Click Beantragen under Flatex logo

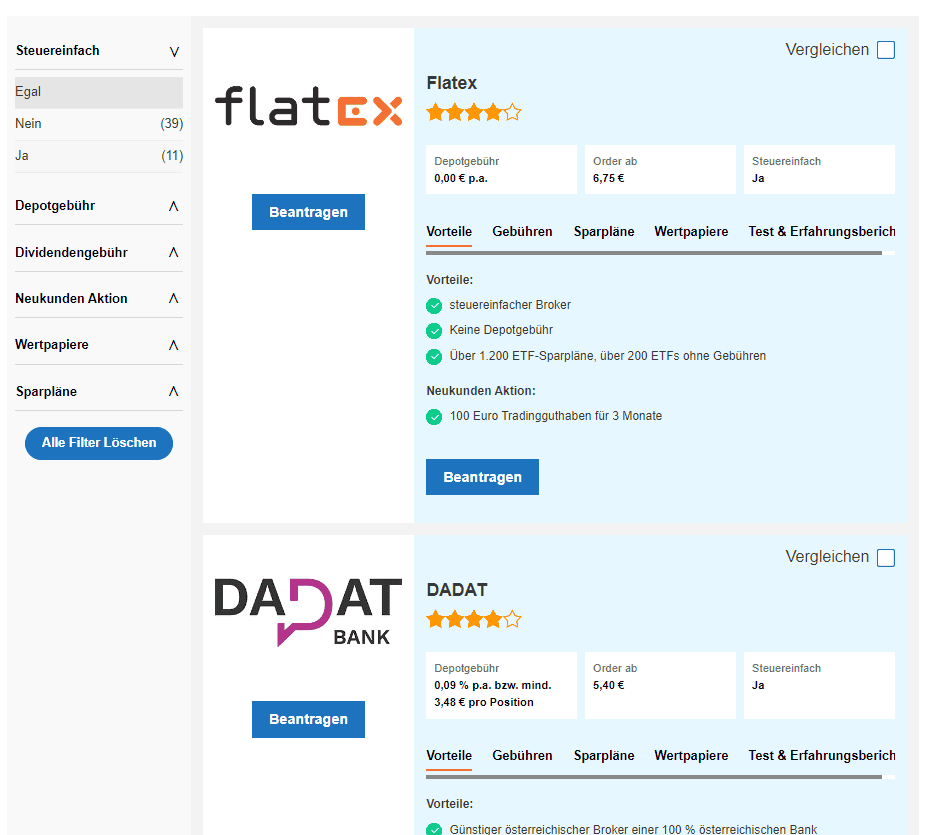point(308,212)
